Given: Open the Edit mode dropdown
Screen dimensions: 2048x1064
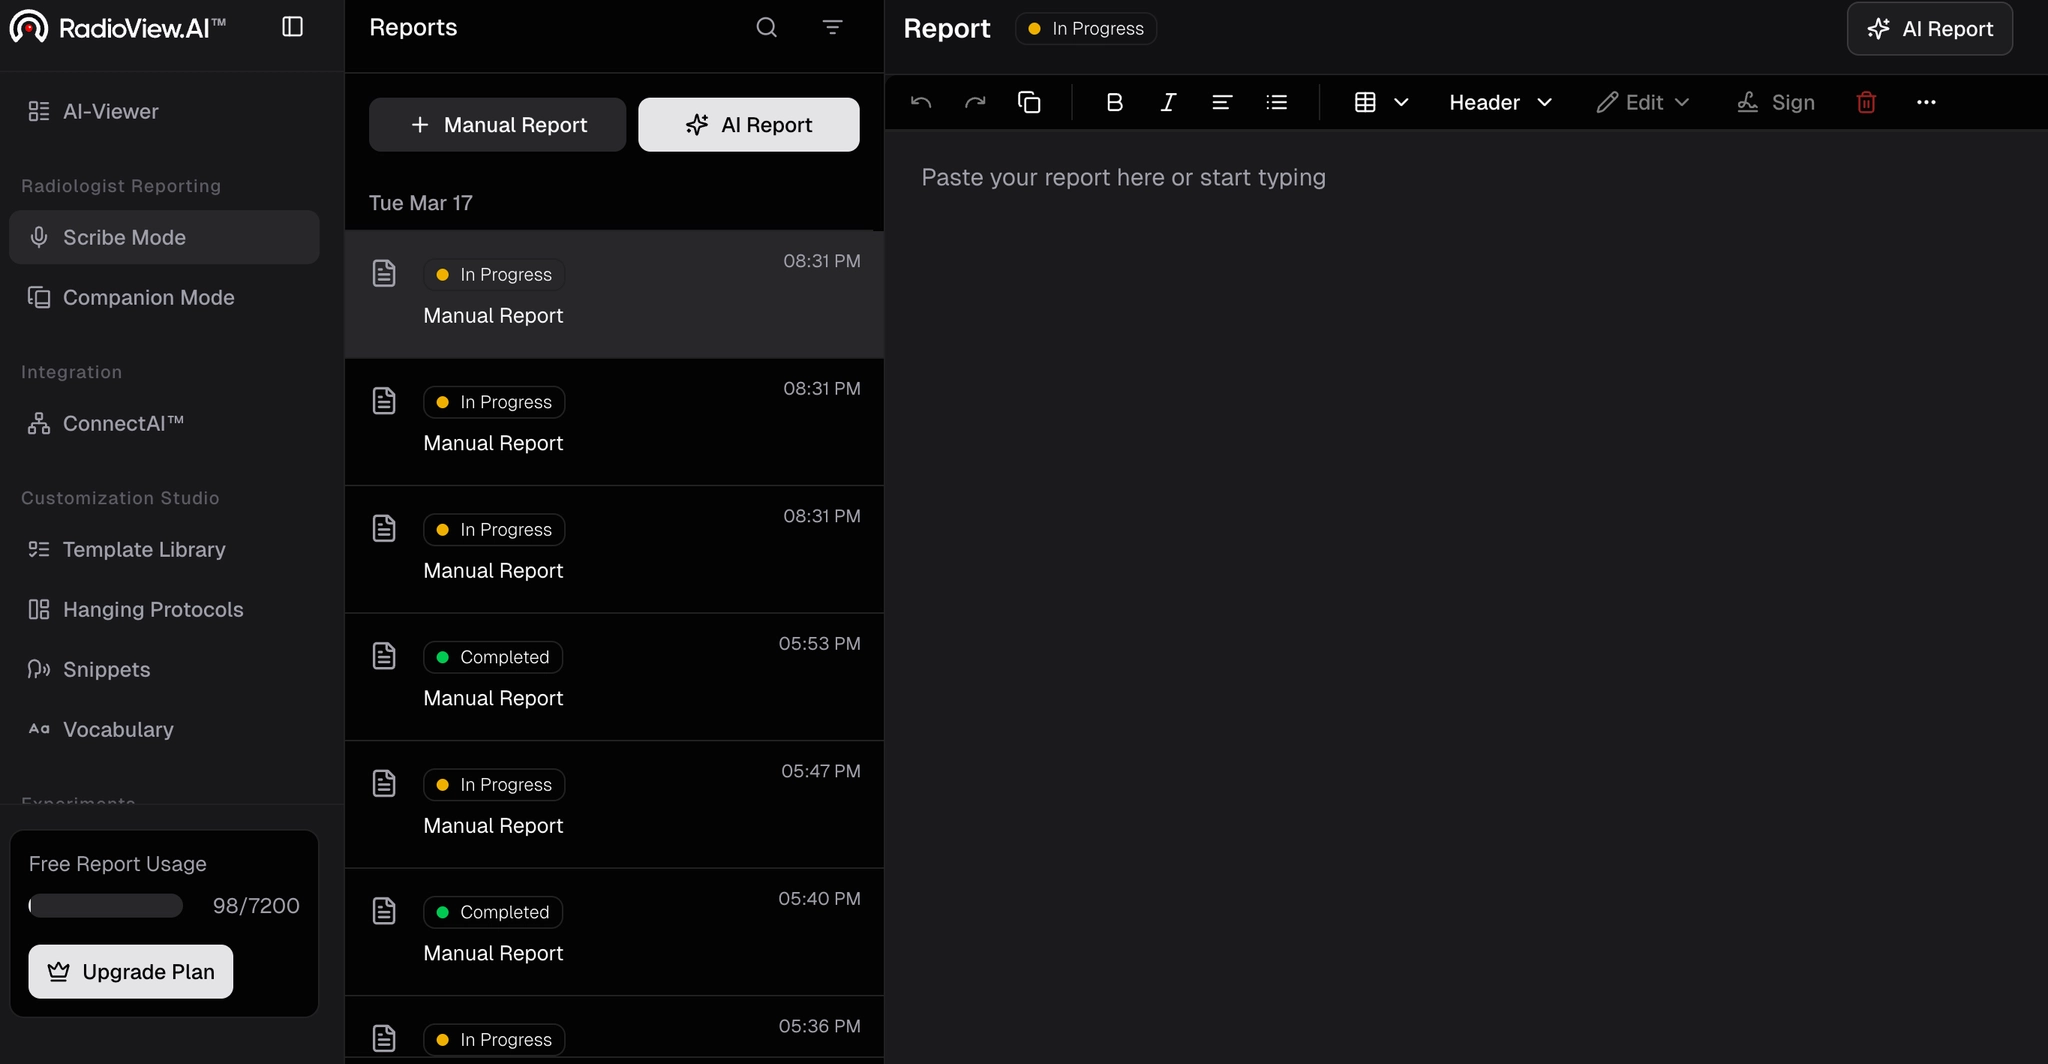Looking at the screenshot, I should pos(1642,102).
